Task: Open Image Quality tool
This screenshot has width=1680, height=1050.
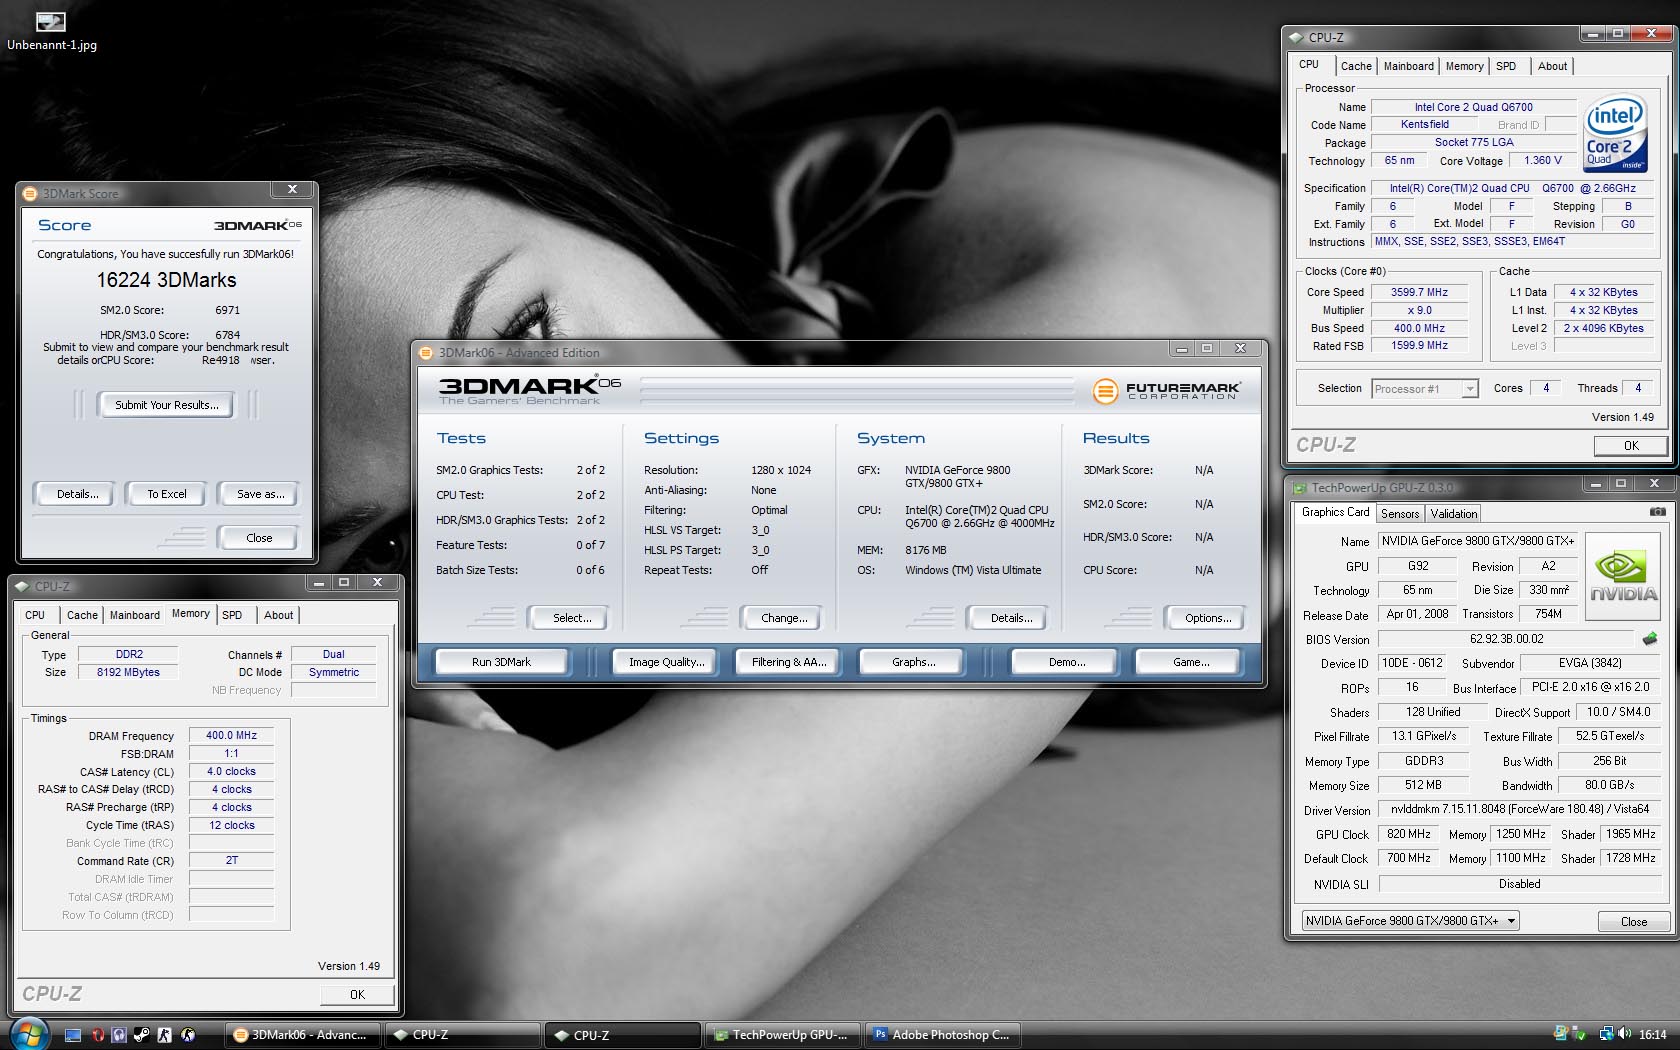Action: click(666, 662)
